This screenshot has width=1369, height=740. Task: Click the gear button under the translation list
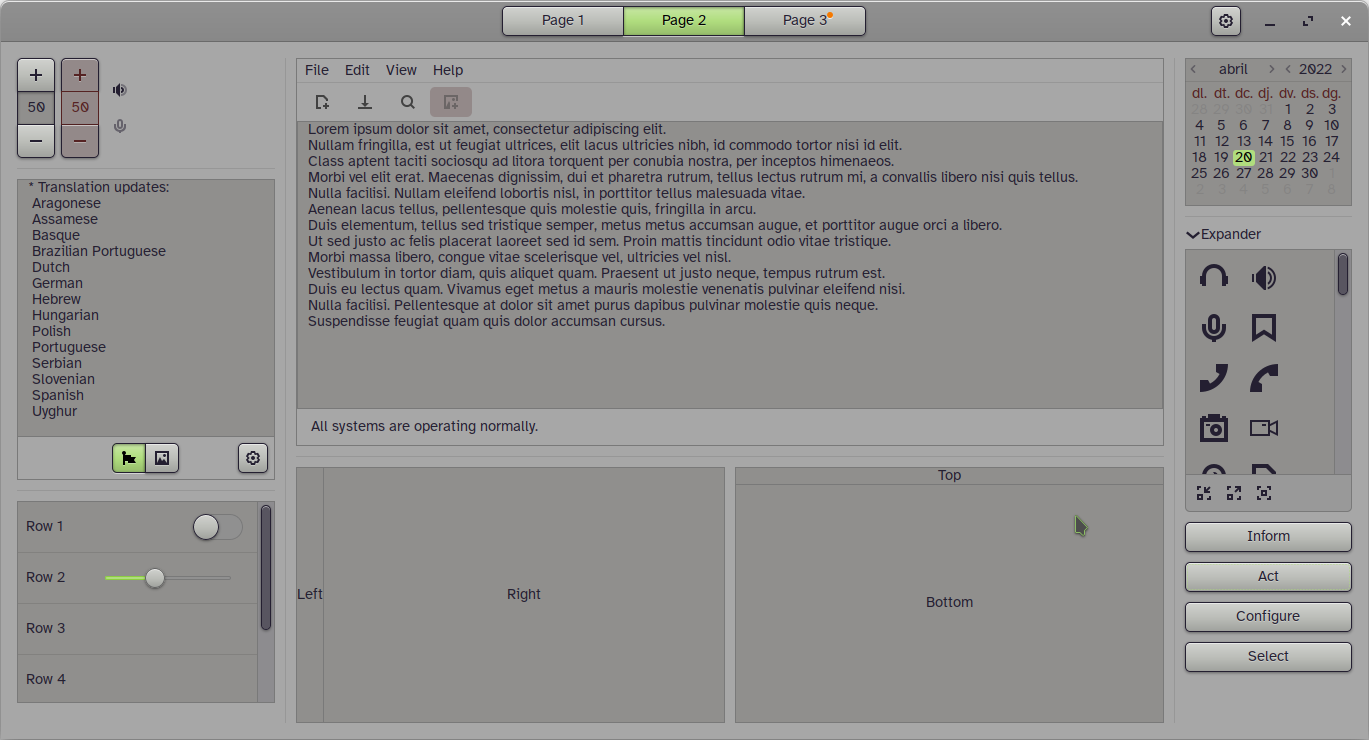tap(253, 458)
